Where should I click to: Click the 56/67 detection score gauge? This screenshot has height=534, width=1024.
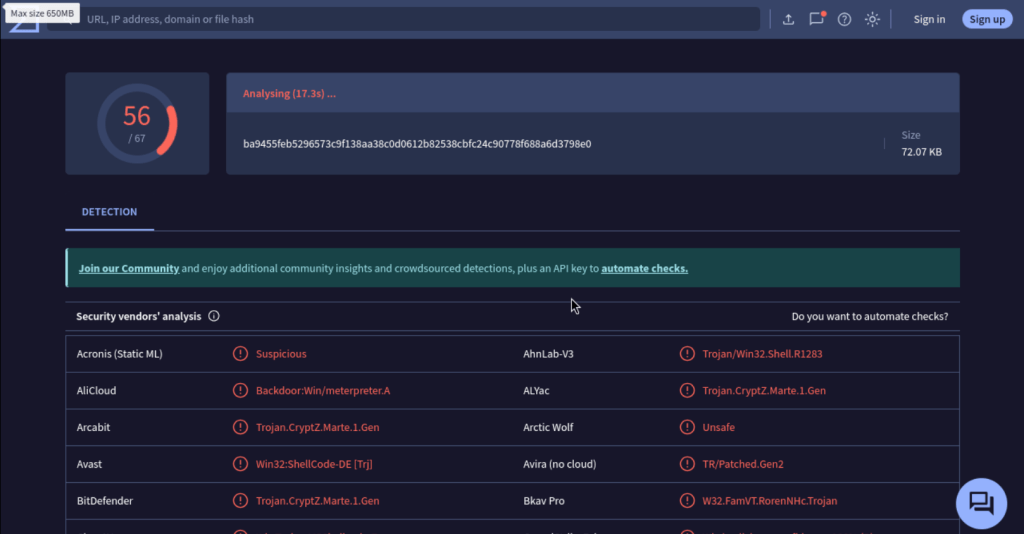click(137, 123)
